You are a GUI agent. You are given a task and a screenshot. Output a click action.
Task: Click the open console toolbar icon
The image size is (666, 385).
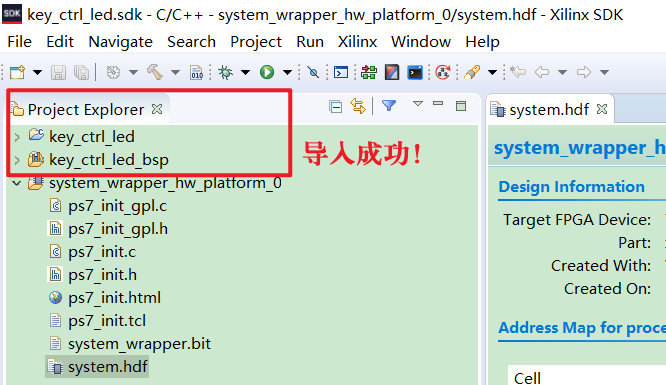pos(341,72)
